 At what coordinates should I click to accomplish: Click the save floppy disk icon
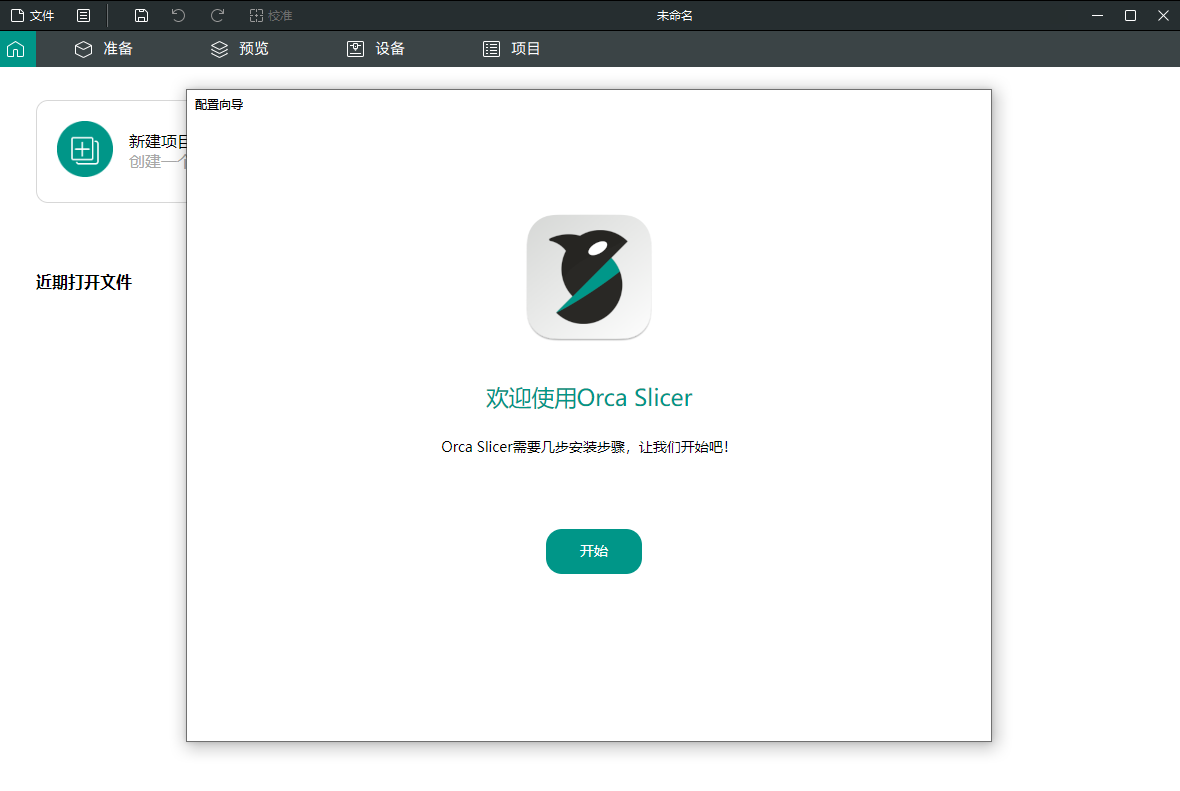(x=142, y=15)
